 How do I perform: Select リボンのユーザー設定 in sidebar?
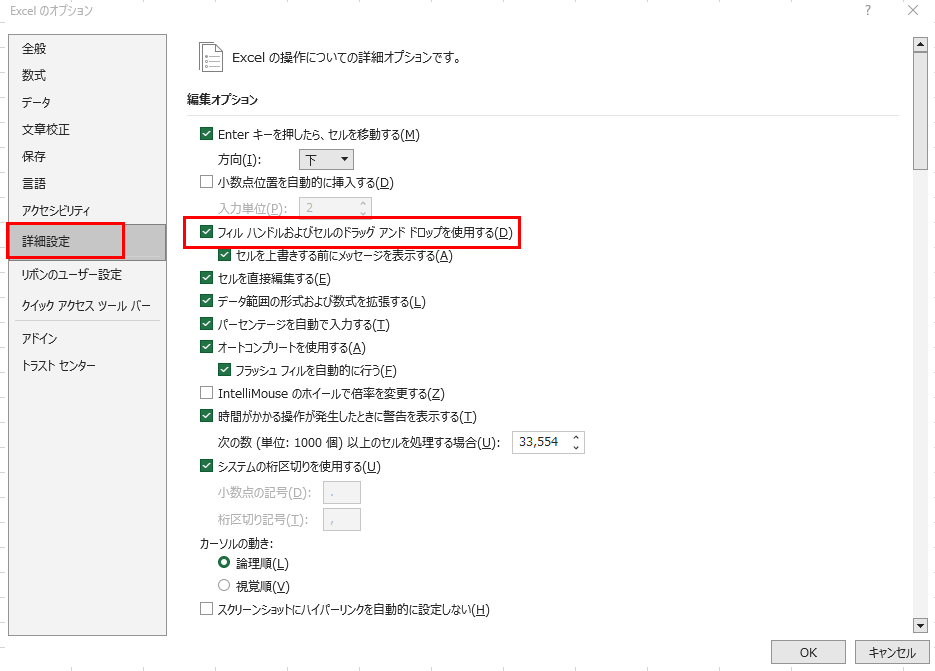pyautogui.click(x=71, y=275)
